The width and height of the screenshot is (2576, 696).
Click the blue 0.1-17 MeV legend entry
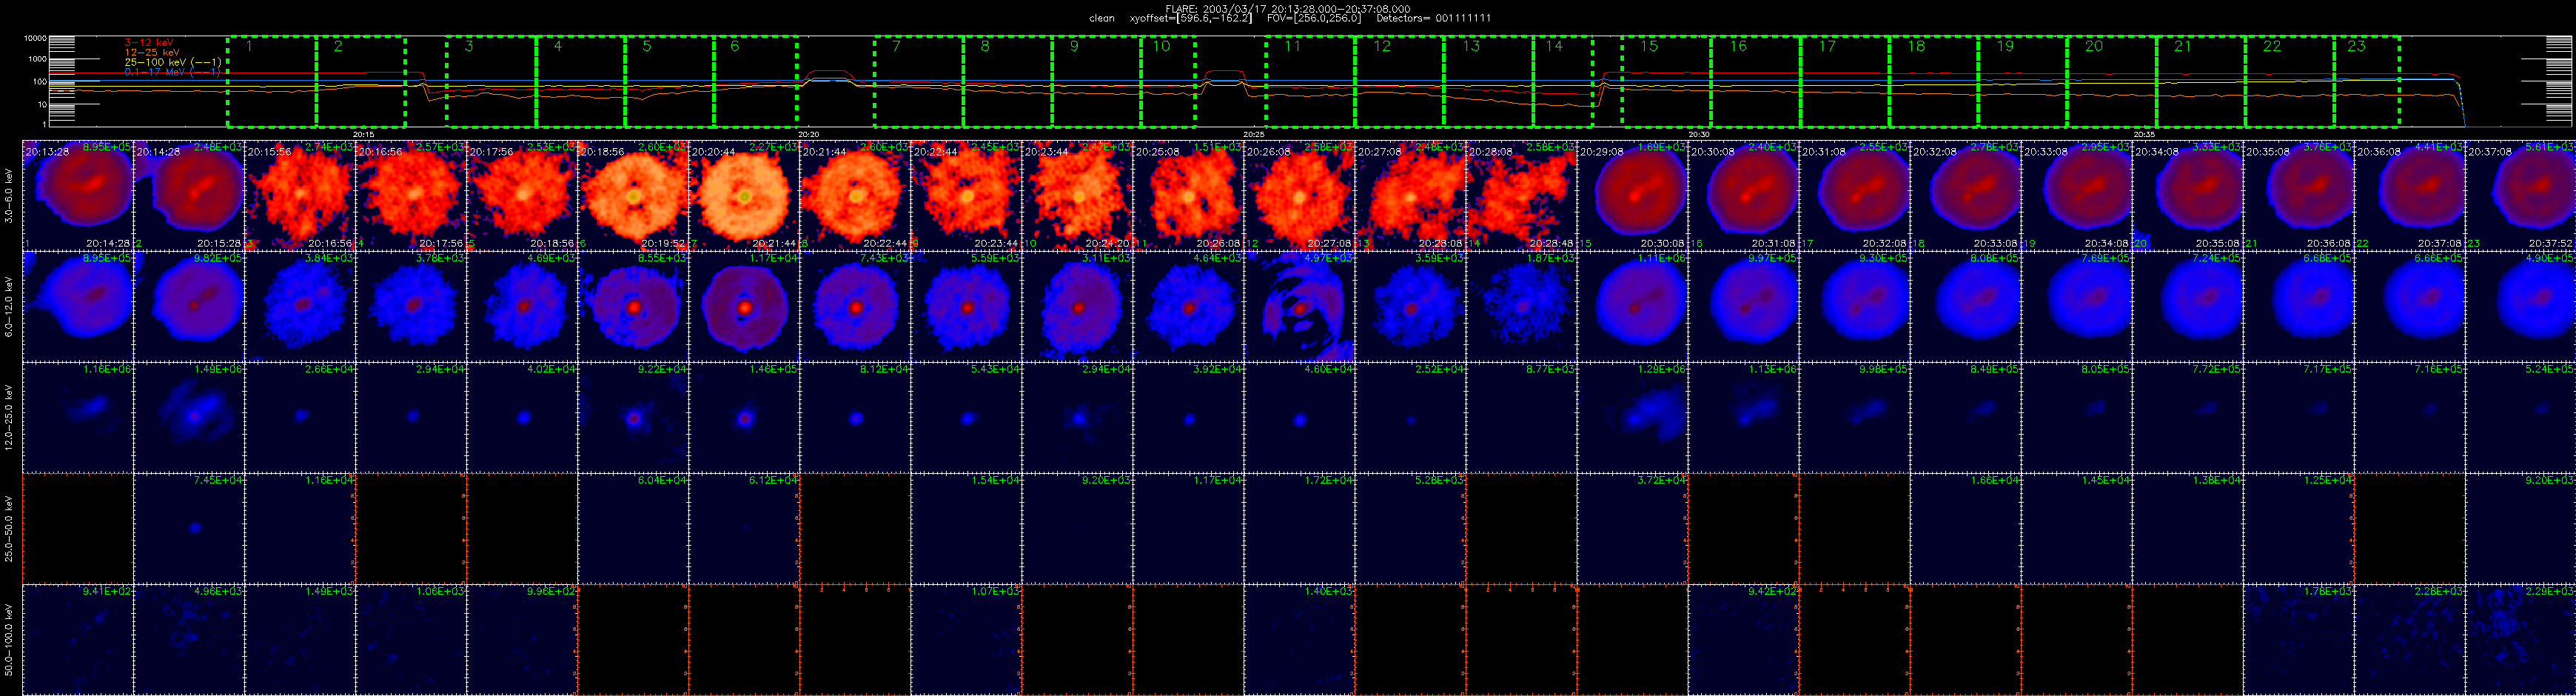(172, 72)
